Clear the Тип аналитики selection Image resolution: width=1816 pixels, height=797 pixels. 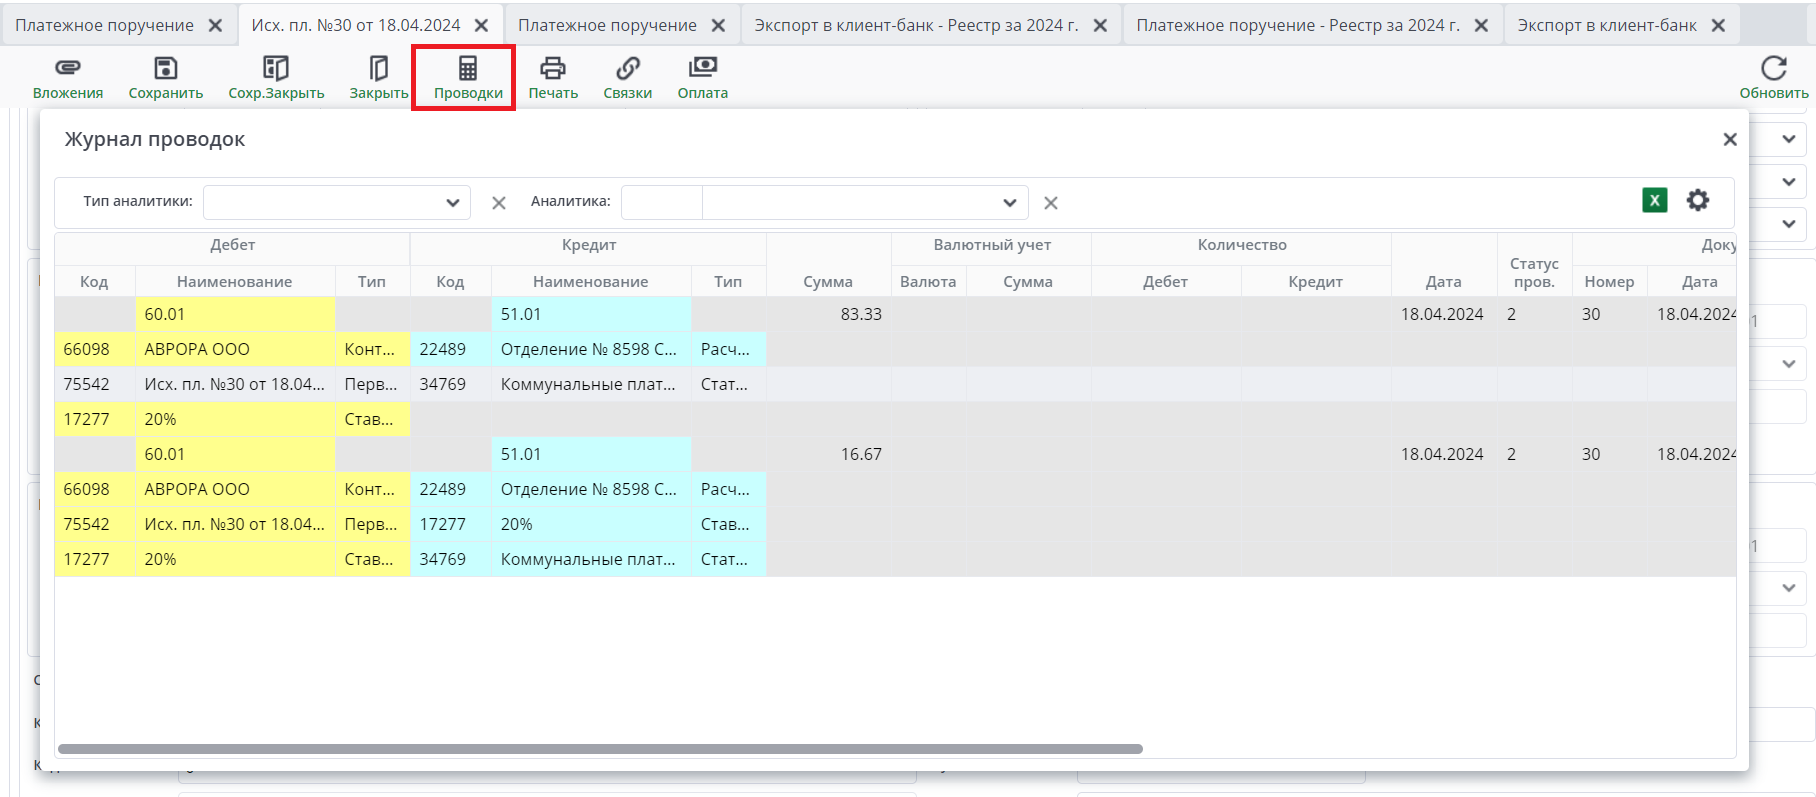[499, 203]
